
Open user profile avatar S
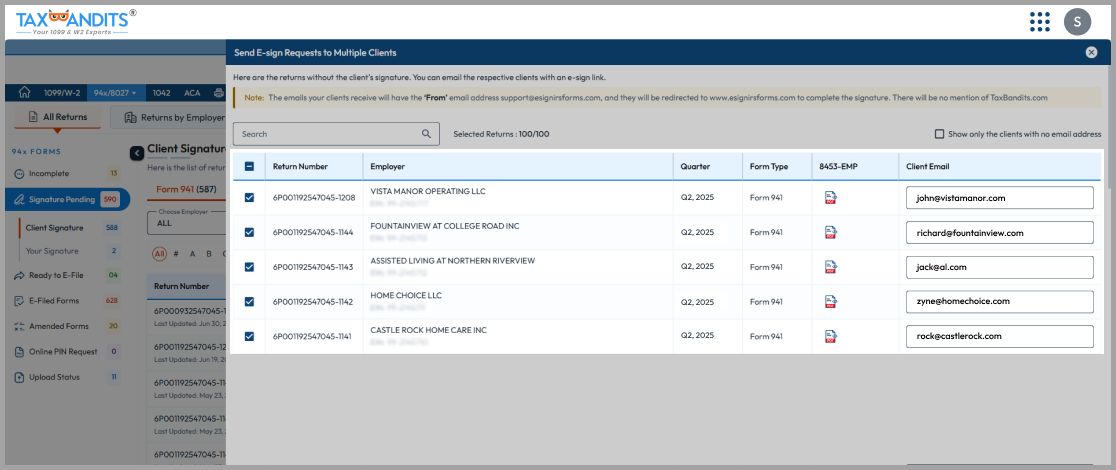[1077, 21]
